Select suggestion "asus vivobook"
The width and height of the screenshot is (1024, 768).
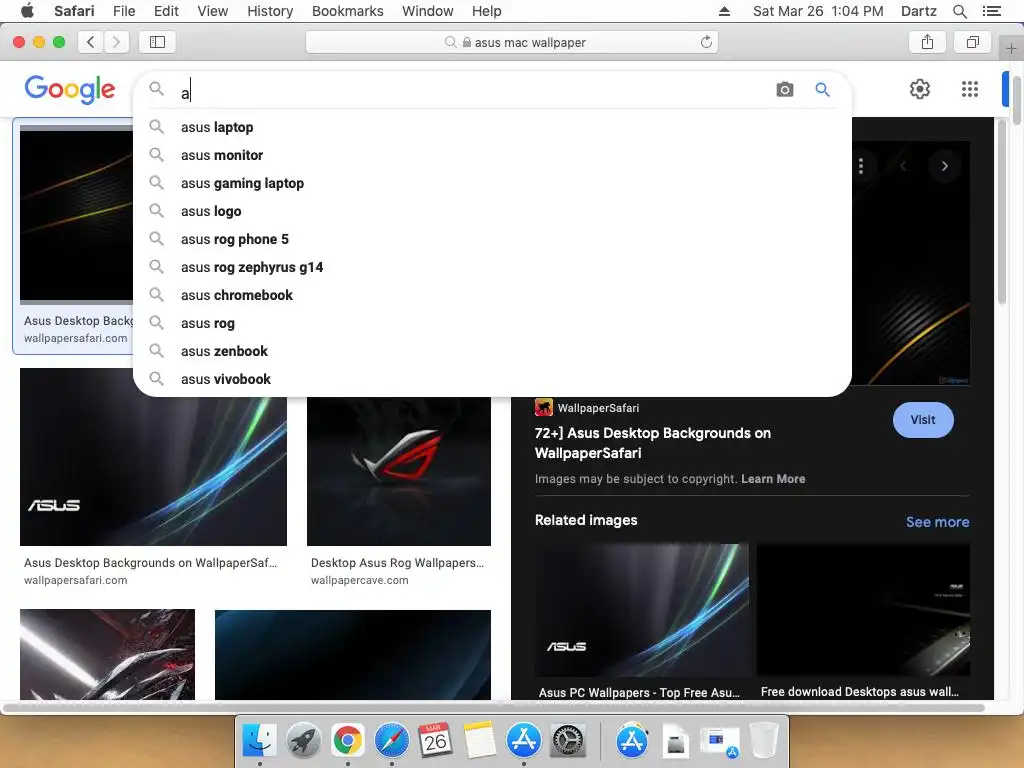click(492, 380)
